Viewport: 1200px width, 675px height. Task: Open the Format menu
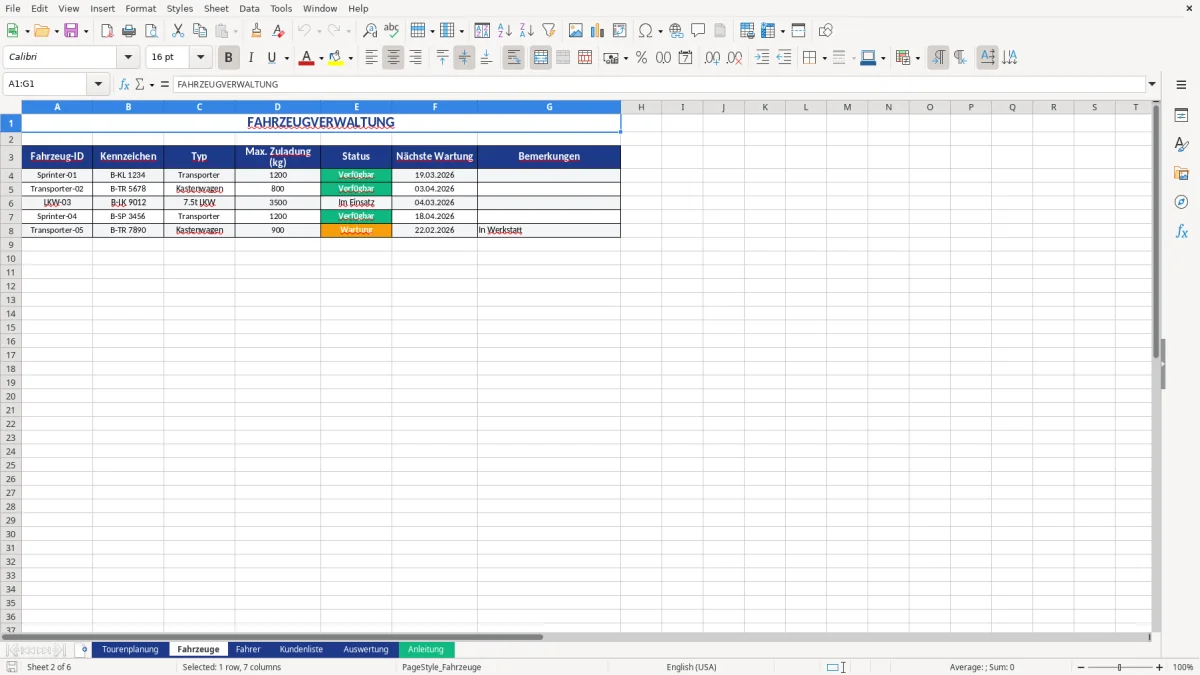(x=140, y=8)
